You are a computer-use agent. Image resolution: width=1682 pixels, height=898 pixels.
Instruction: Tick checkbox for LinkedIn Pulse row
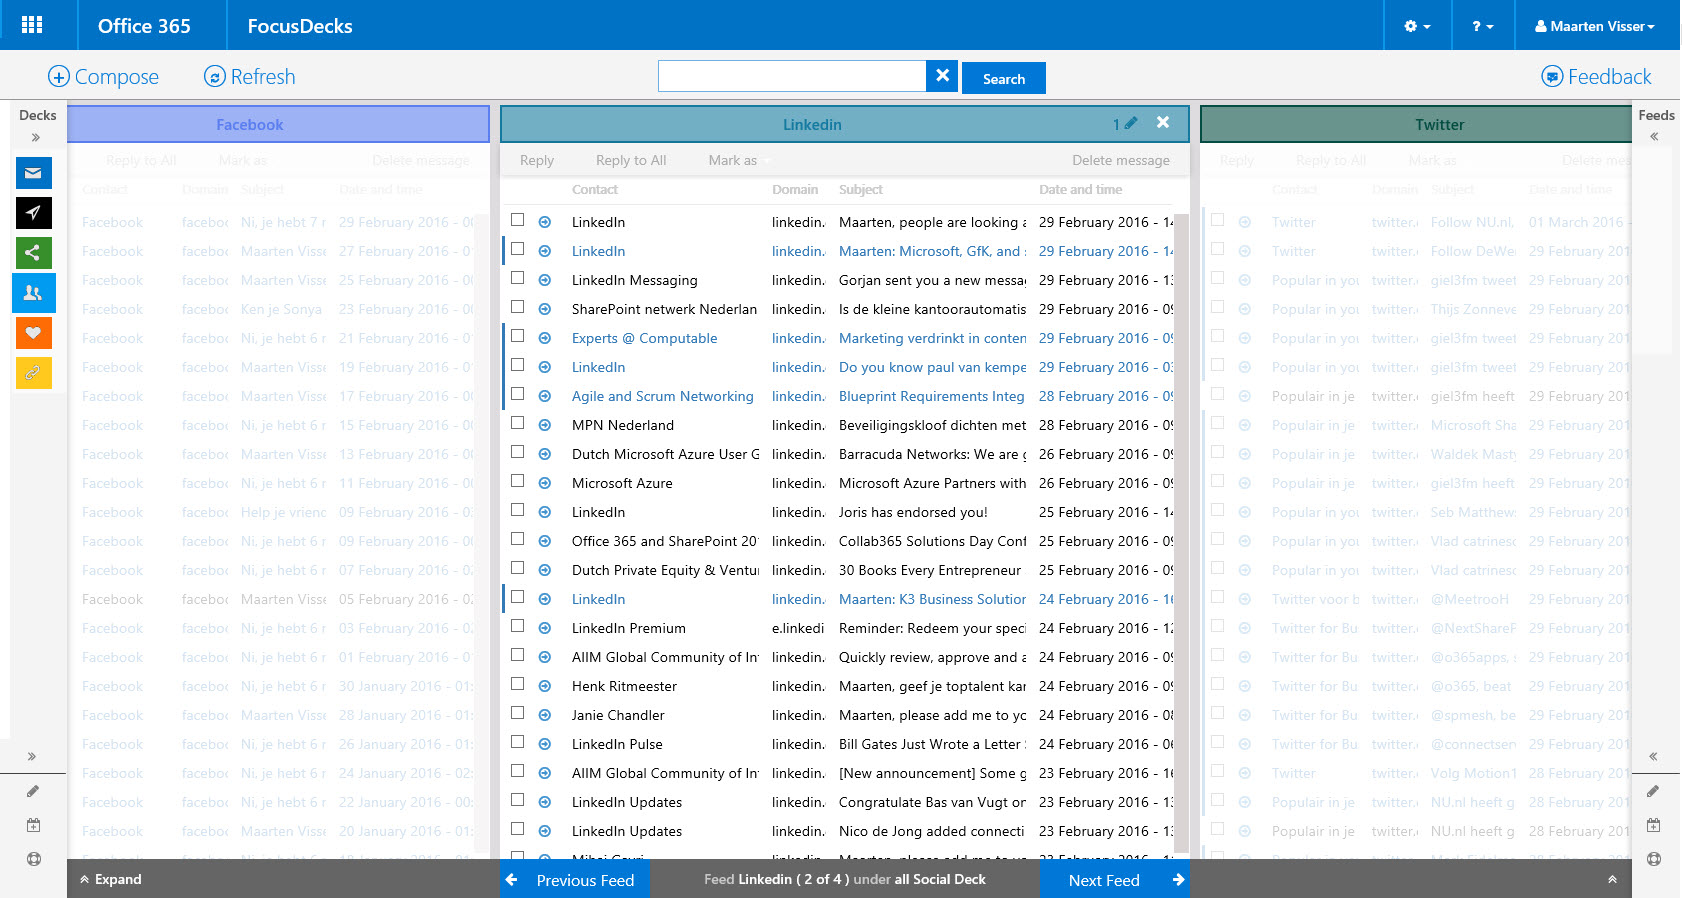tap(517, 742)
